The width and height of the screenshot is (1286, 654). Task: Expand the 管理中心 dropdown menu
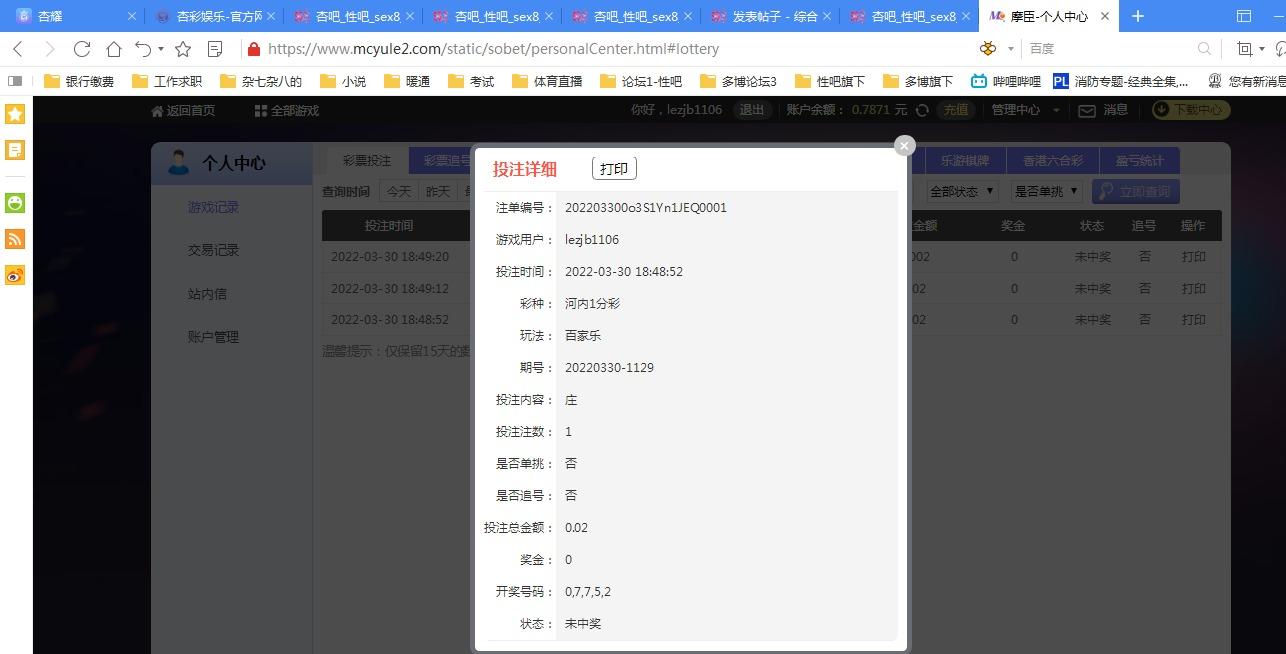(1025, 111)
